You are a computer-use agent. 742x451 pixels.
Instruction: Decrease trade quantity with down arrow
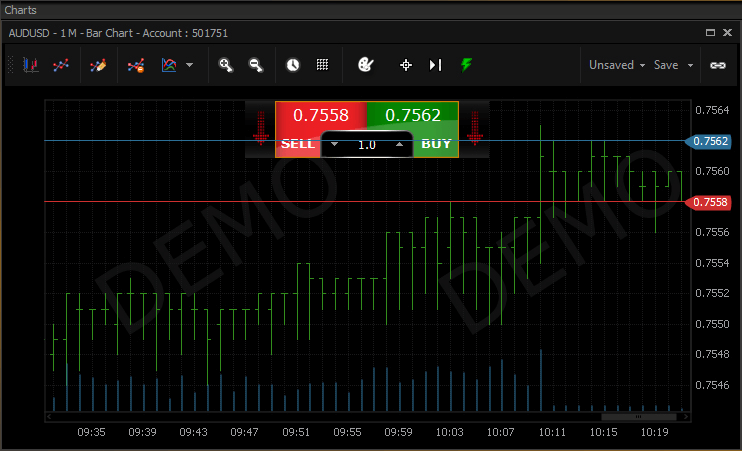click(335, 144)
